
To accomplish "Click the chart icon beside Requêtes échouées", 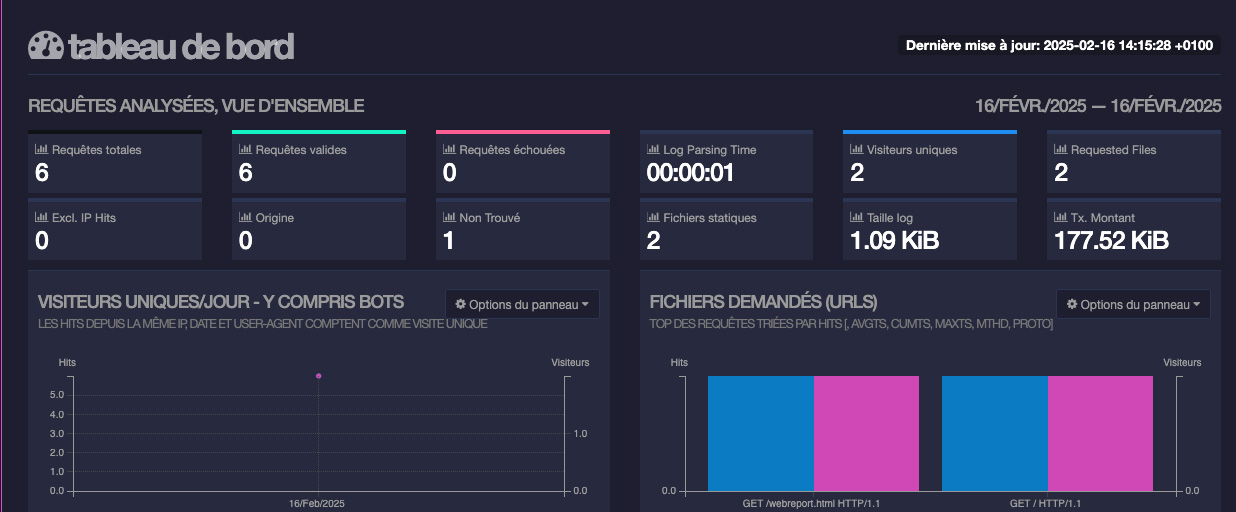I will click(449, 150).
